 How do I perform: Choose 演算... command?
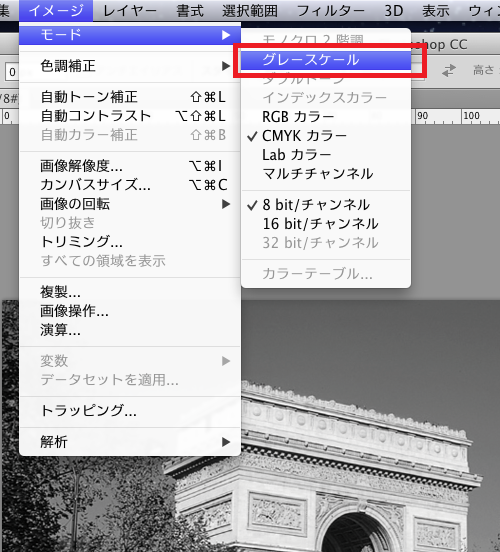click(130, 330)
